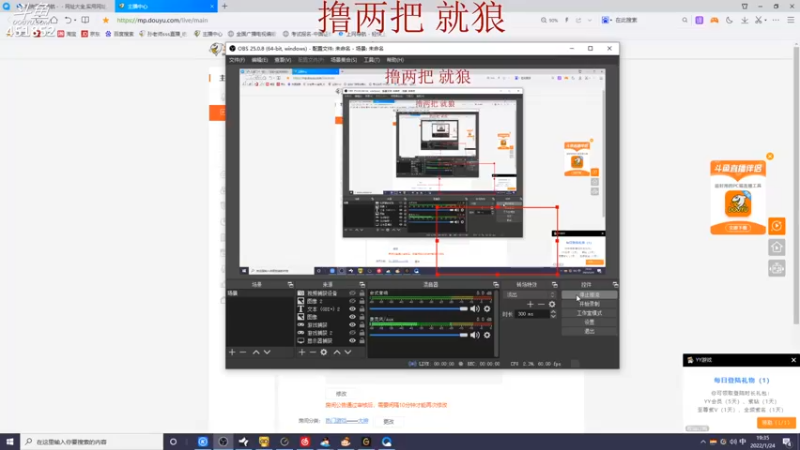
Task: Open OBS Tools menu
Action: [371, 60]
